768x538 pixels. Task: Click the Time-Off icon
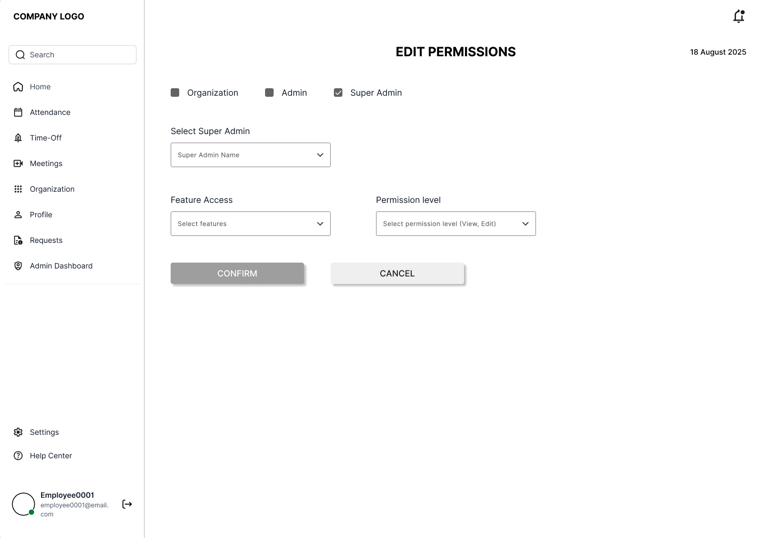[18, 138]
